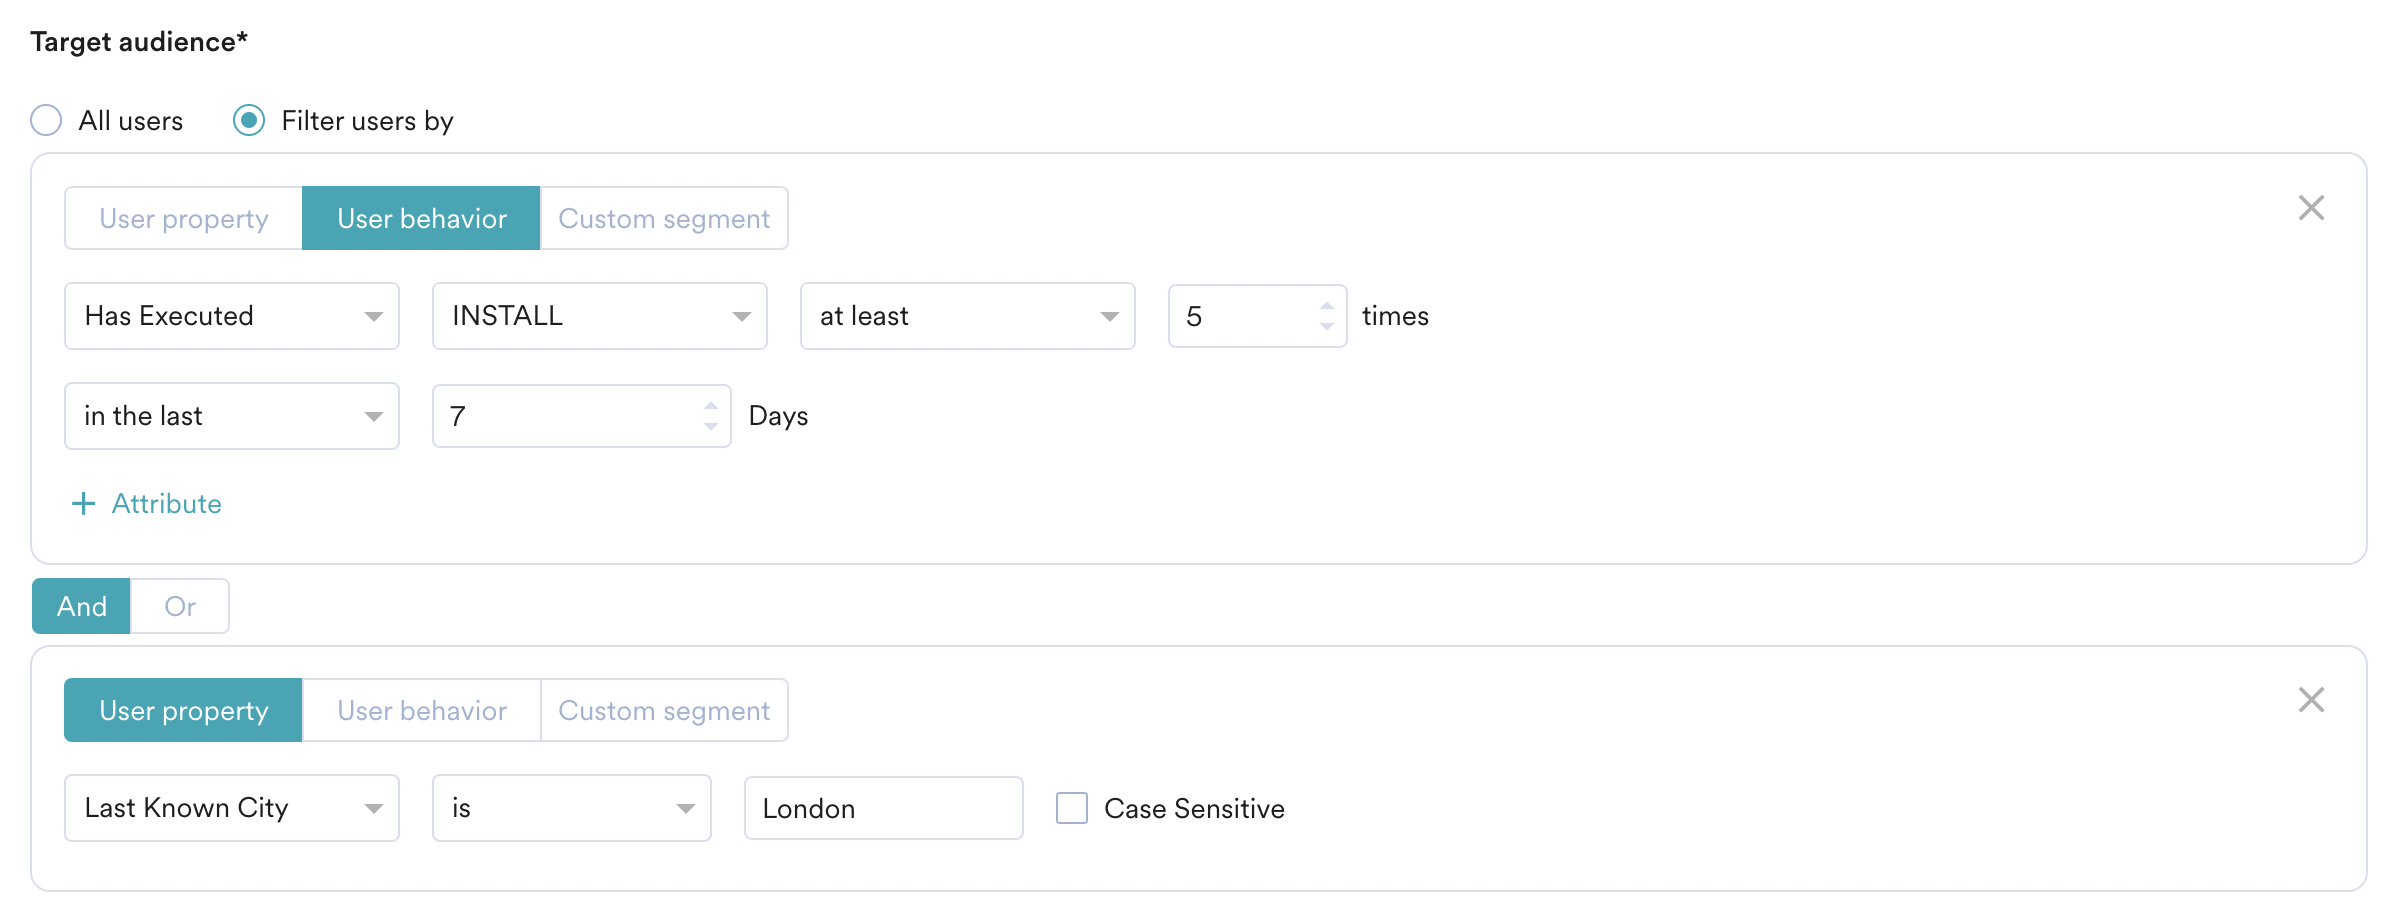This screenshot has height=919, width=2398.
Task: Enable the Case Sensitive checkbox
Action: tap(1072, 808)
